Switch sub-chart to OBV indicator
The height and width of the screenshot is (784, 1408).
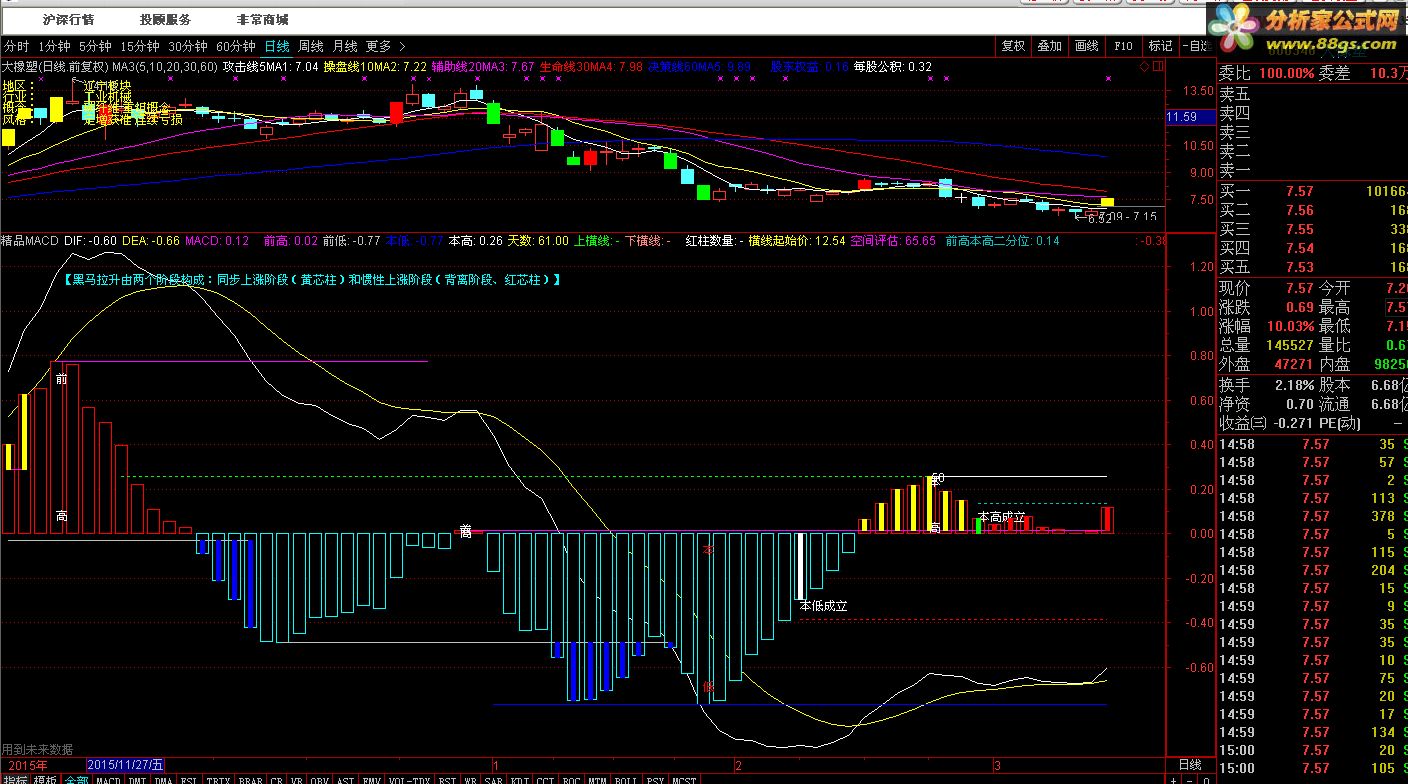[320, 778]
